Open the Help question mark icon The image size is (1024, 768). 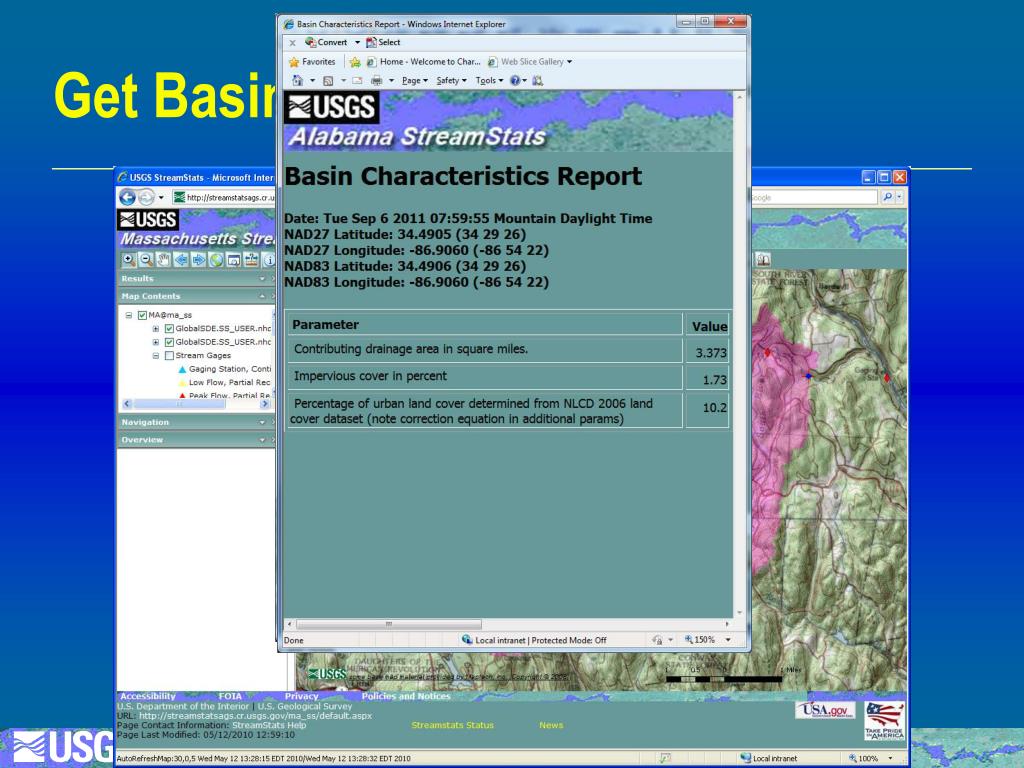(x=515, y=80)
